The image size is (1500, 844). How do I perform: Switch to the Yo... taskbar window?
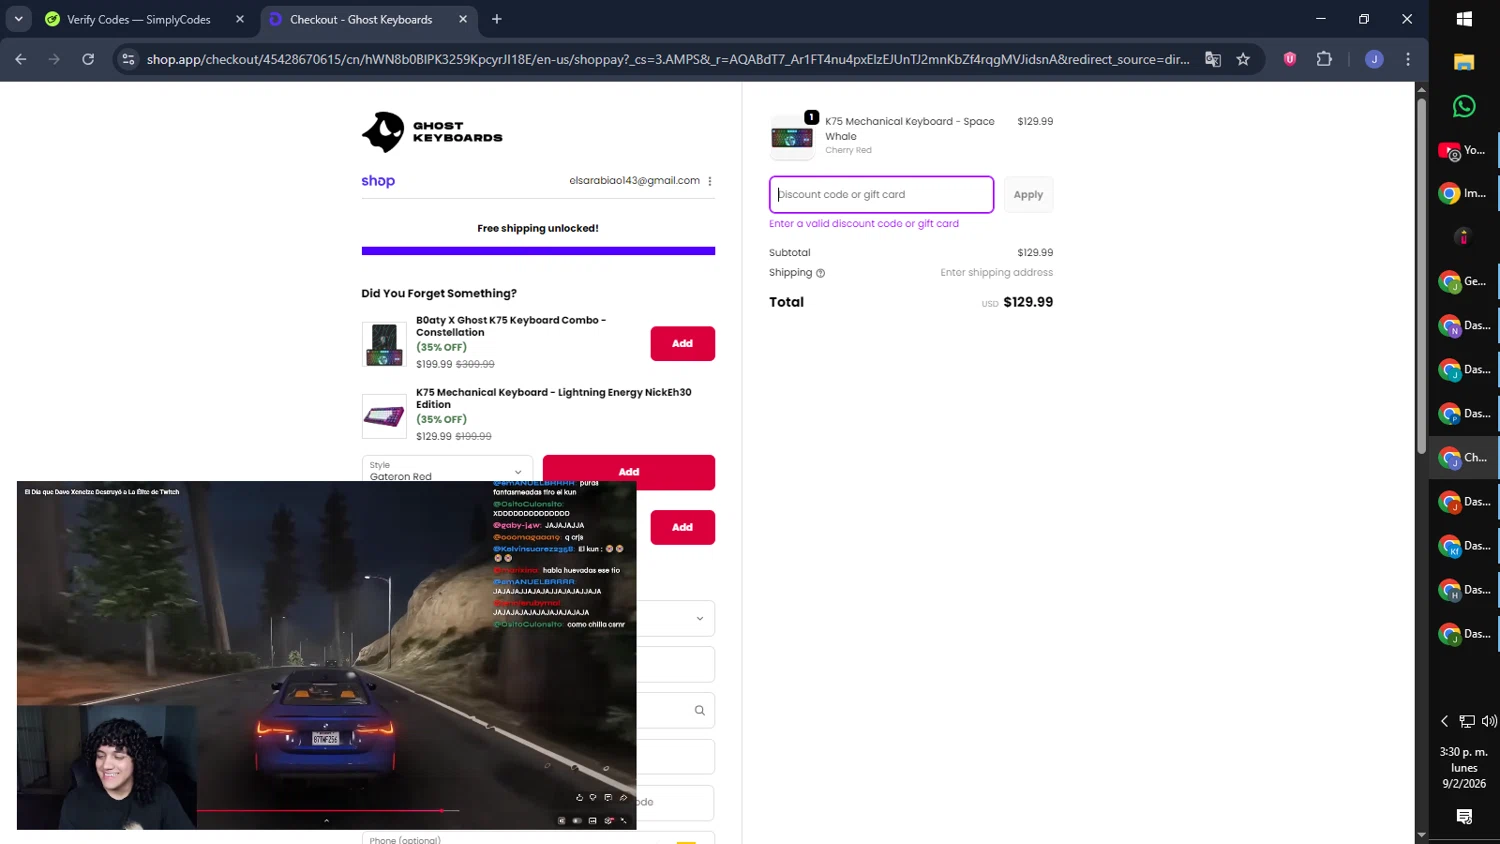tap(1464, 150)
